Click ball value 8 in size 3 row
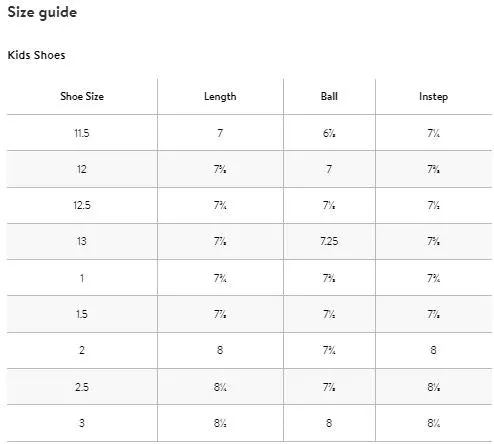This screenshot has width=494, height=444. point(329,423)
